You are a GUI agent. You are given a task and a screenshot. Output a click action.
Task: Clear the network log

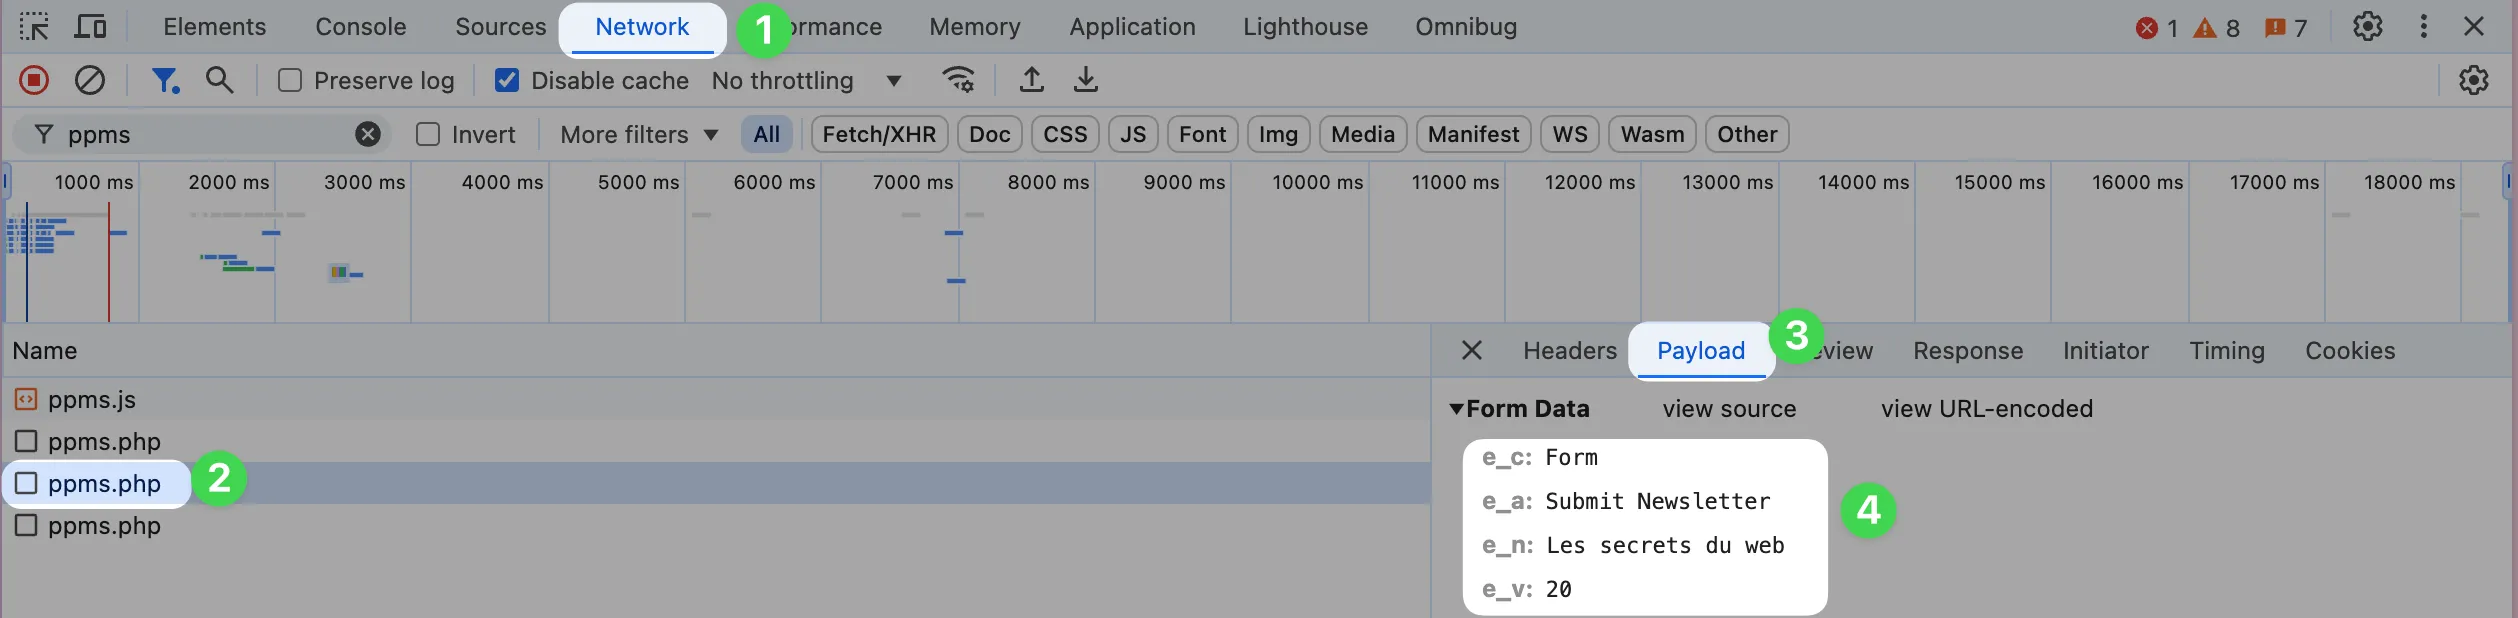click(x=90, y=80)
